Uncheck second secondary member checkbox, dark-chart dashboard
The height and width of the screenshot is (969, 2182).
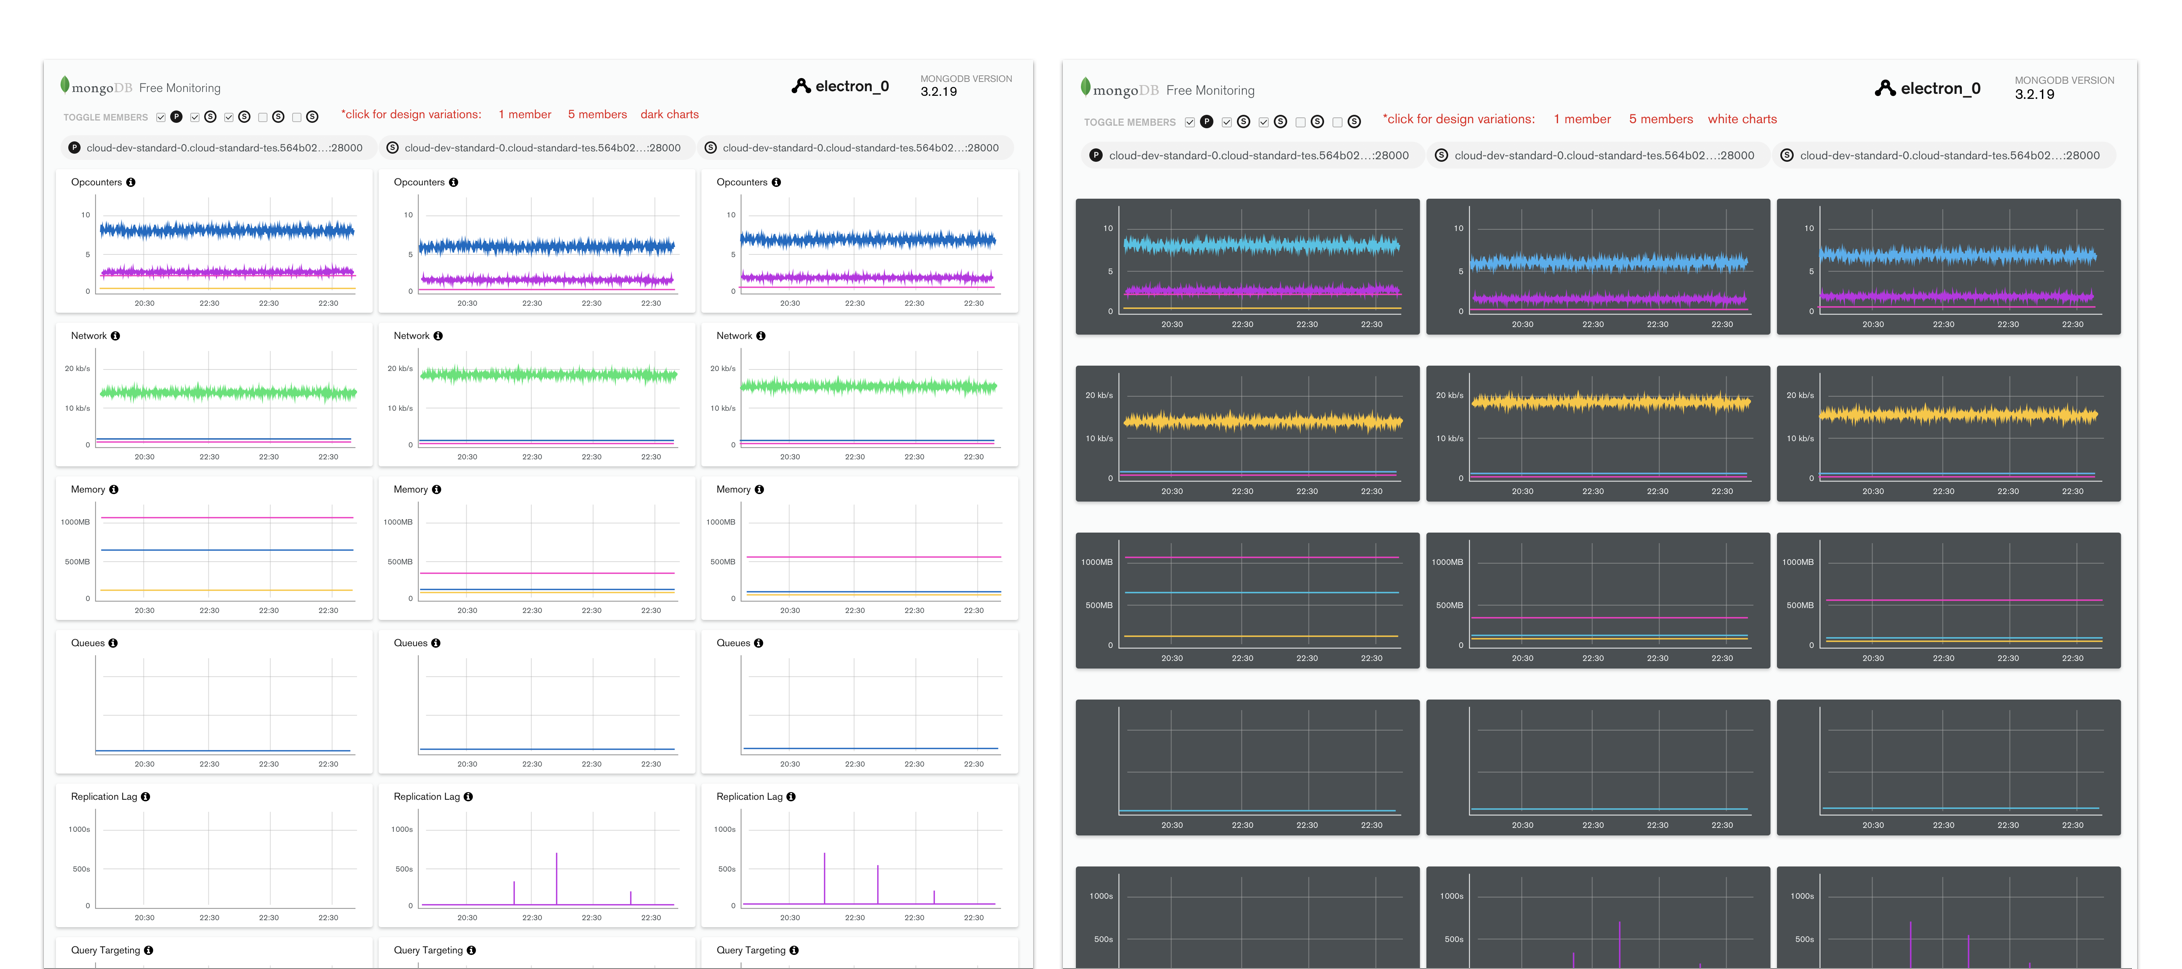coord(1264,123)
